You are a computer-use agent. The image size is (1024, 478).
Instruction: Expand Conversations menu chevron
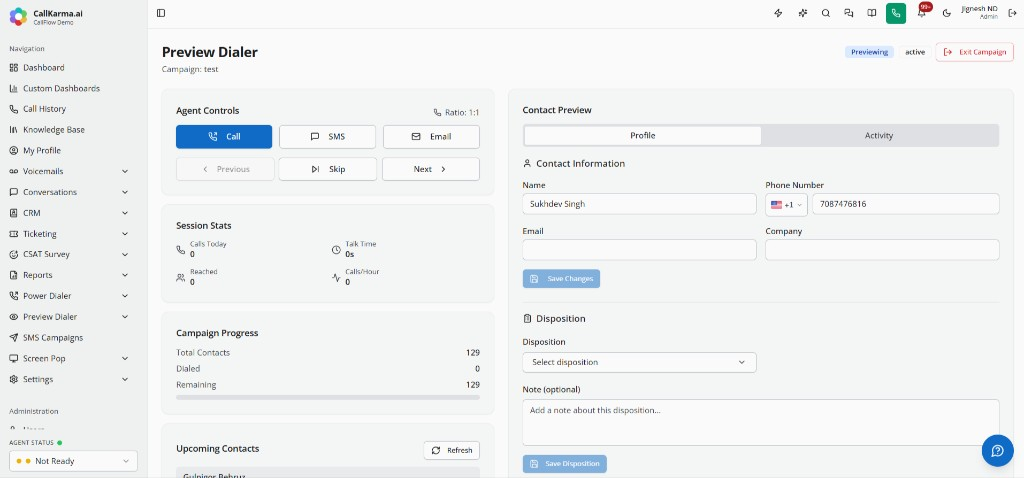125,192
